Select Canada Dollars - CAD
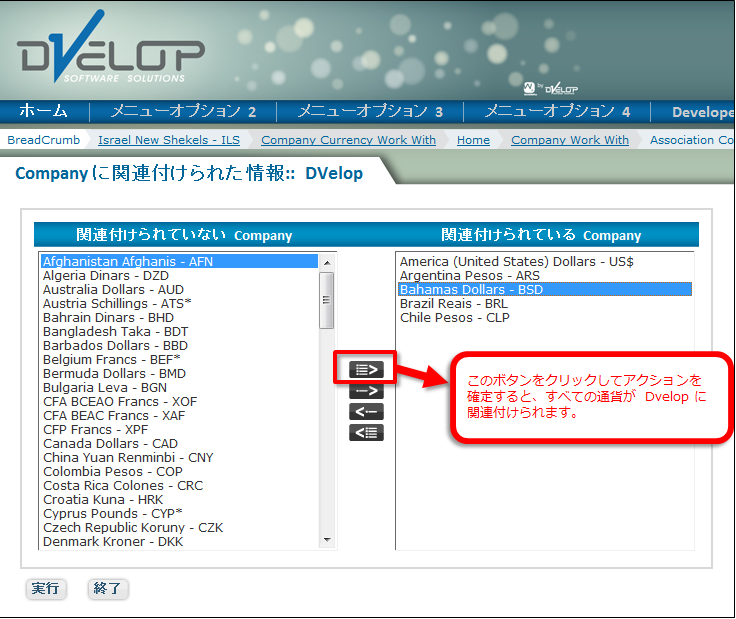 179,444
